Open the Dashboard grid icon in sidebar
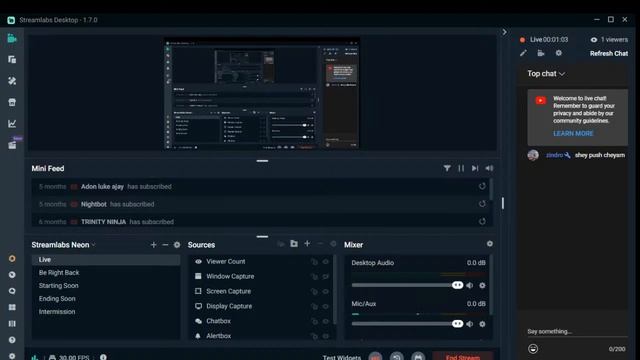Viewport: 640px width, 360px height. pos(12,307)
